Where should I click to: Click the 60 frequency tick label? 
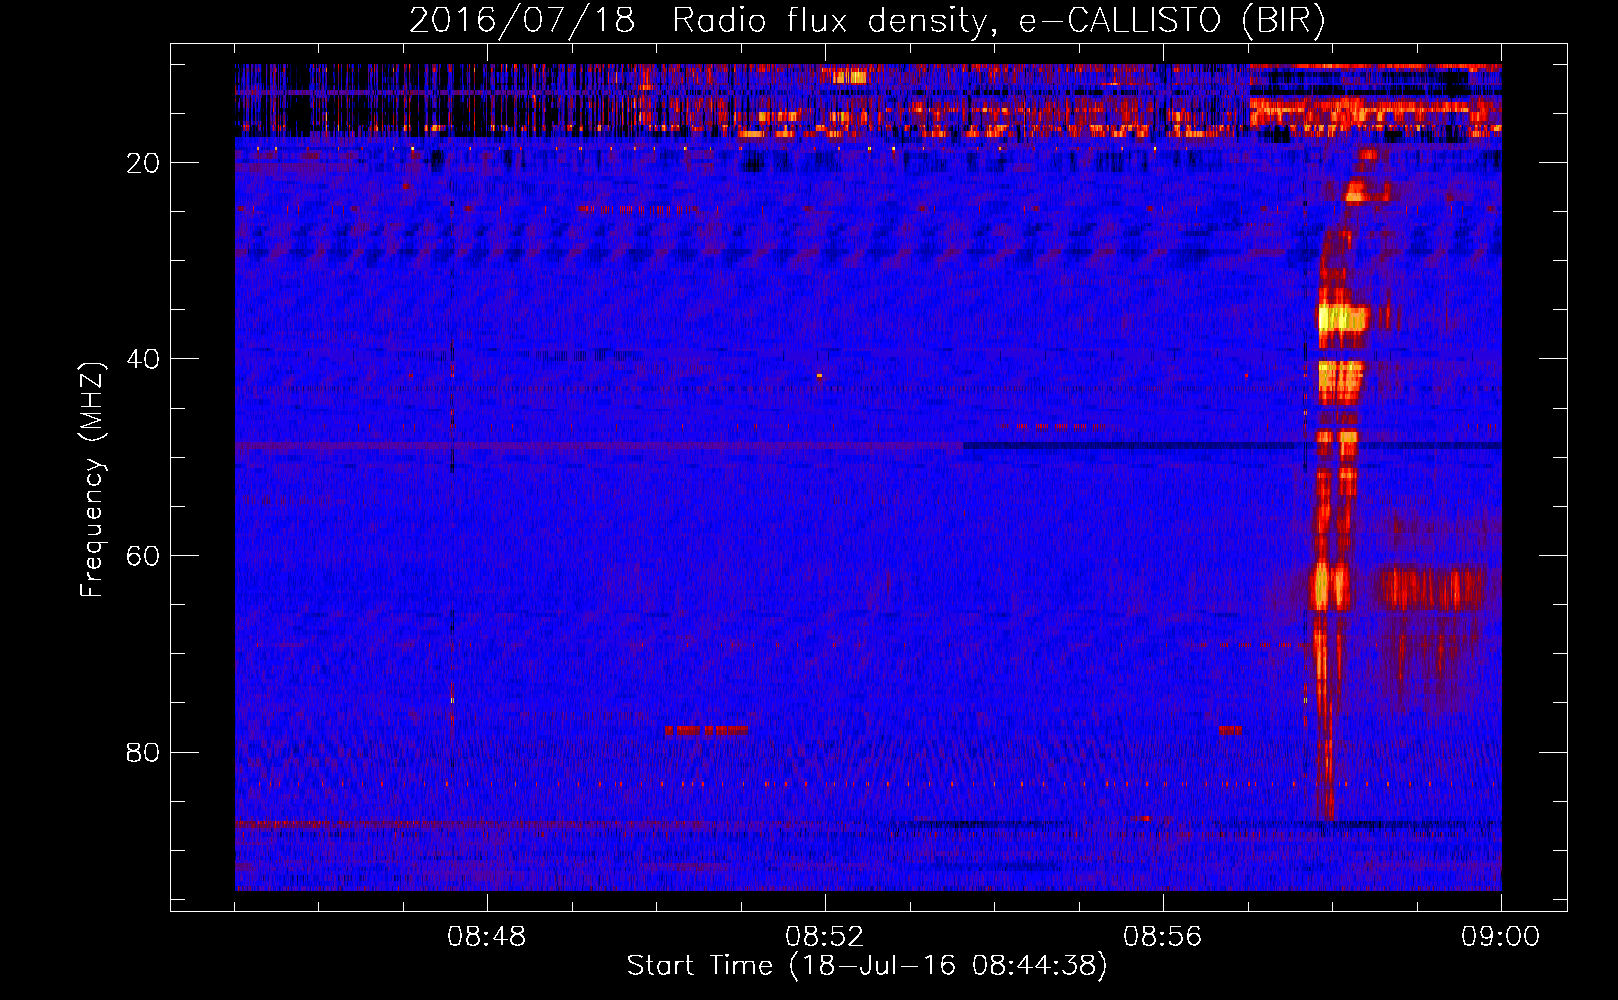click(x=143, y=556)
